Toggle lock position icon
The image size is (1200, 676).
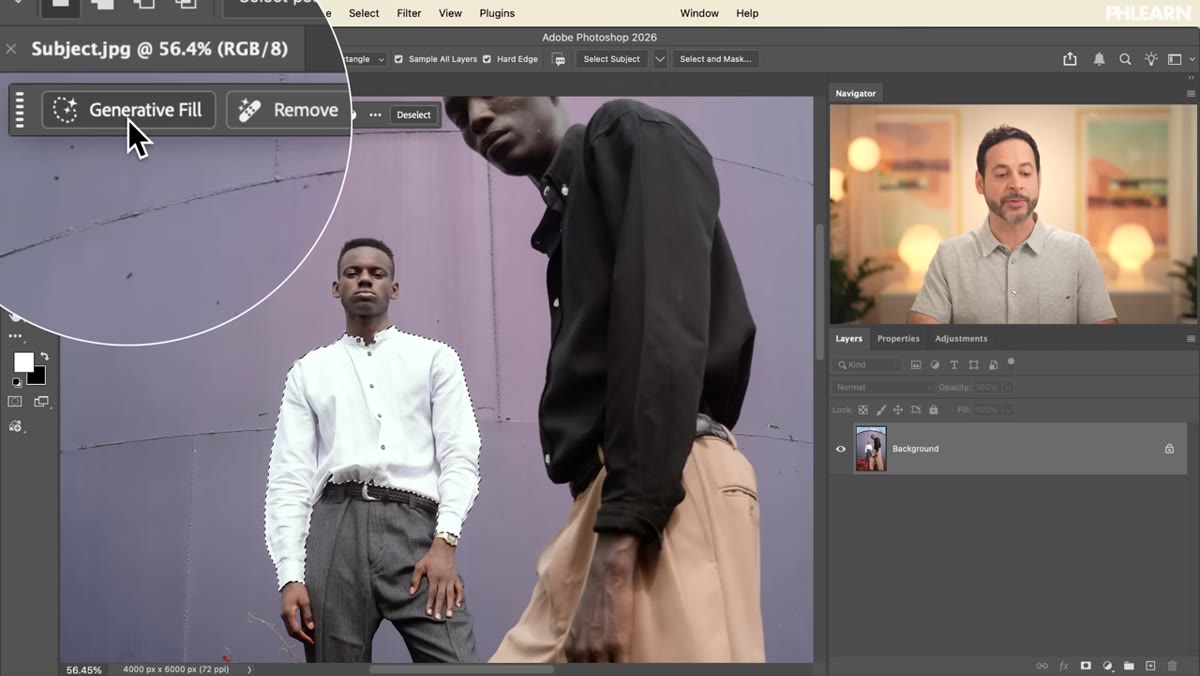pos(898,410)
